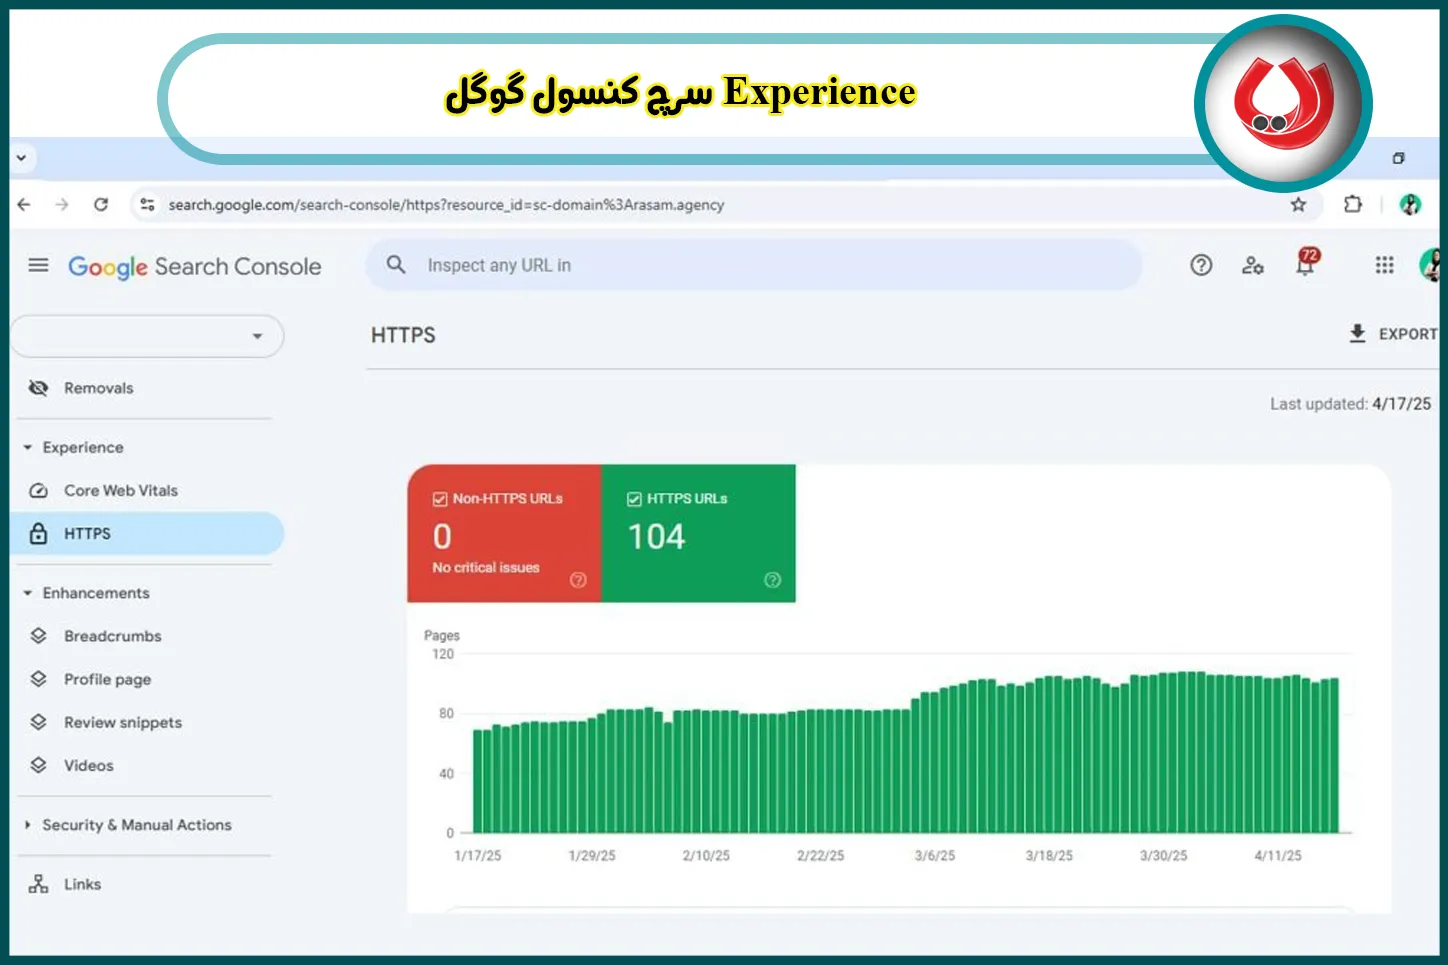Open the tab search chevron
This screenshot has height=965, width=1448.
pyautogui.click(x=21, y=158)
